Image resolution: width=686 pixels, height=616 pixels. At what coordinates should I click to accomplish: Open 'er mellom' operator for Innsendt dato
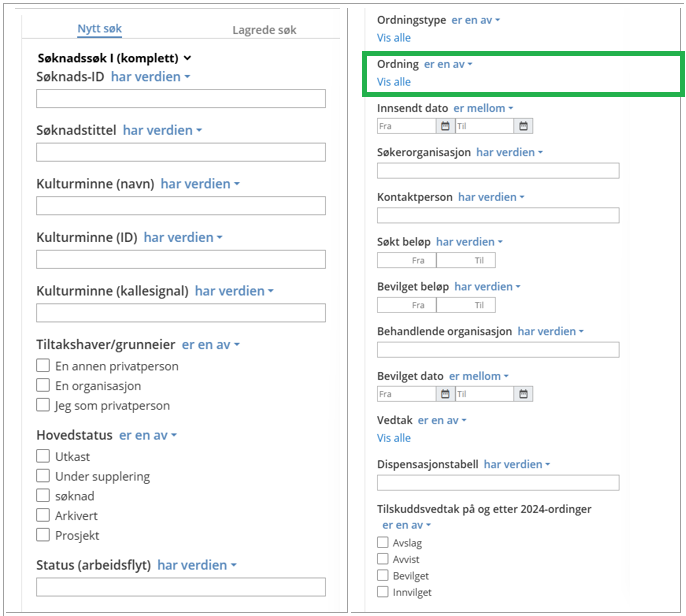(x=483, y=108)
